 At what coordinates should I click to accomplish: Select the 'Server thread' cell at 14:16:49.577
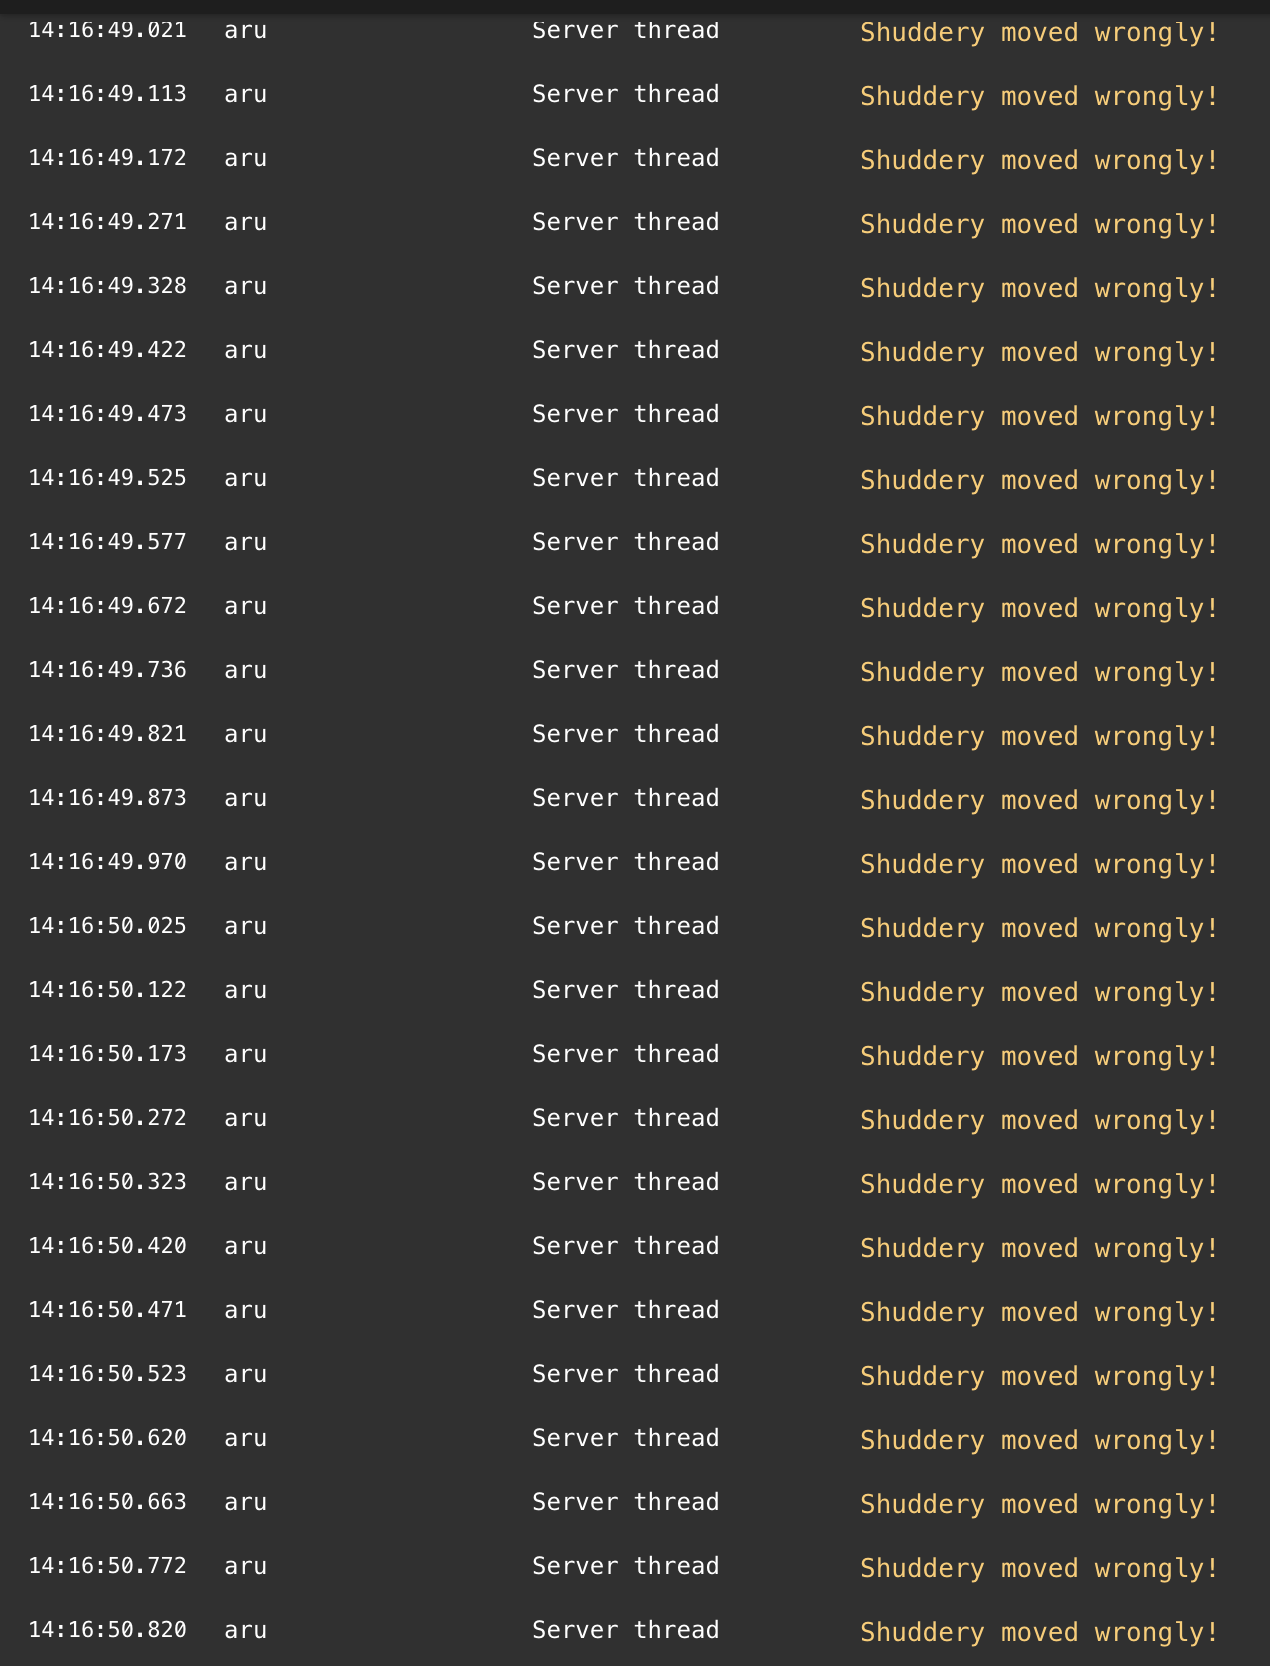[x=625, y=542]
